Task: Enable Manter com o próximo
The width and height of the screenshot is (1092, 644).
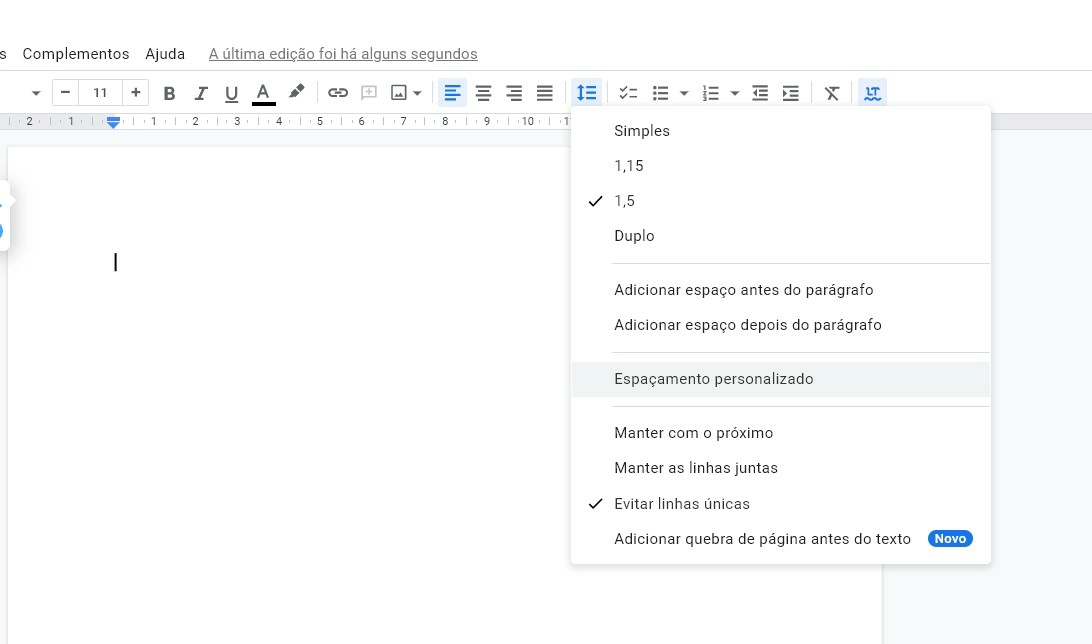Action: click(x=781, y=433)
